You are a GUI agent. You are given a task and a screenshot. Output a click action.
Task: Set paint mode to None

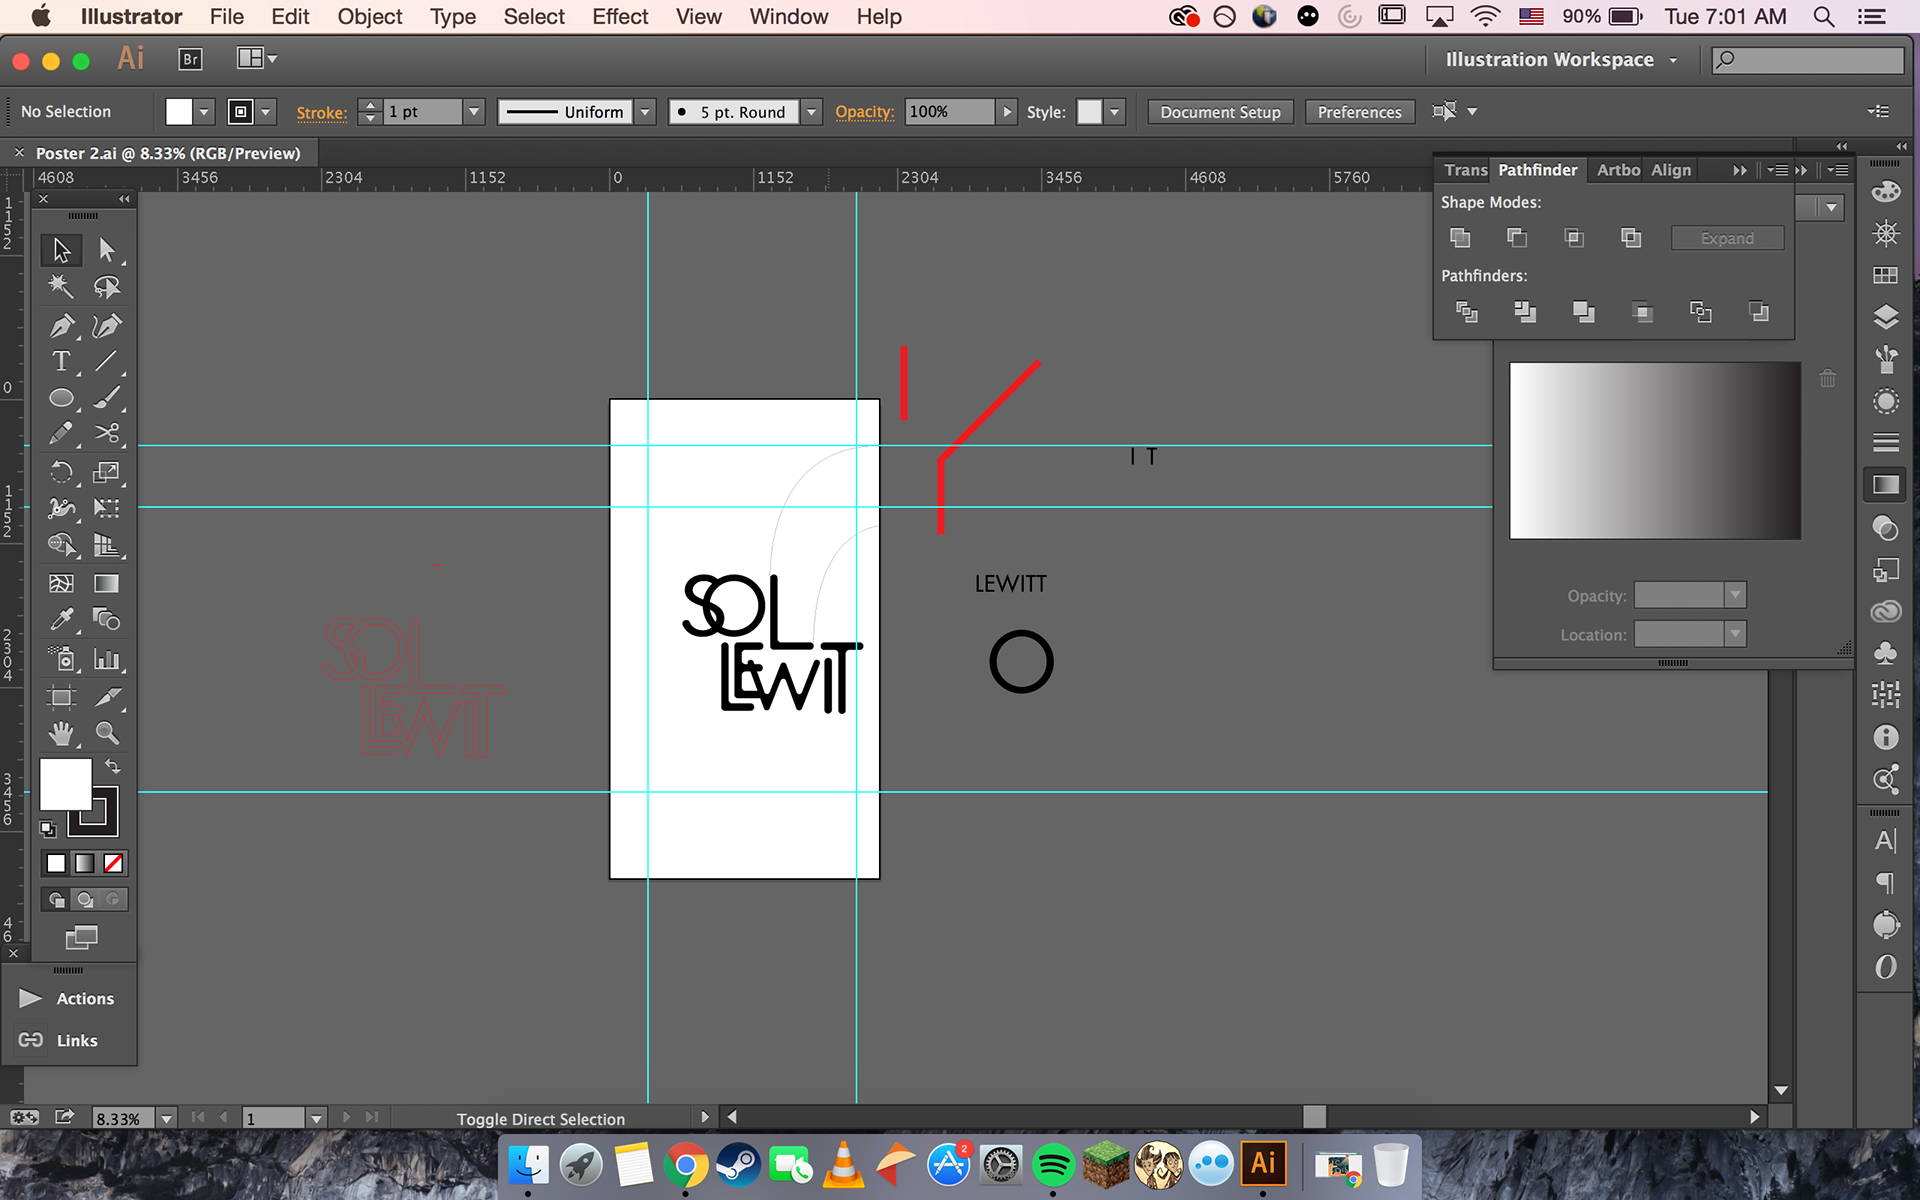pos(113,863)
